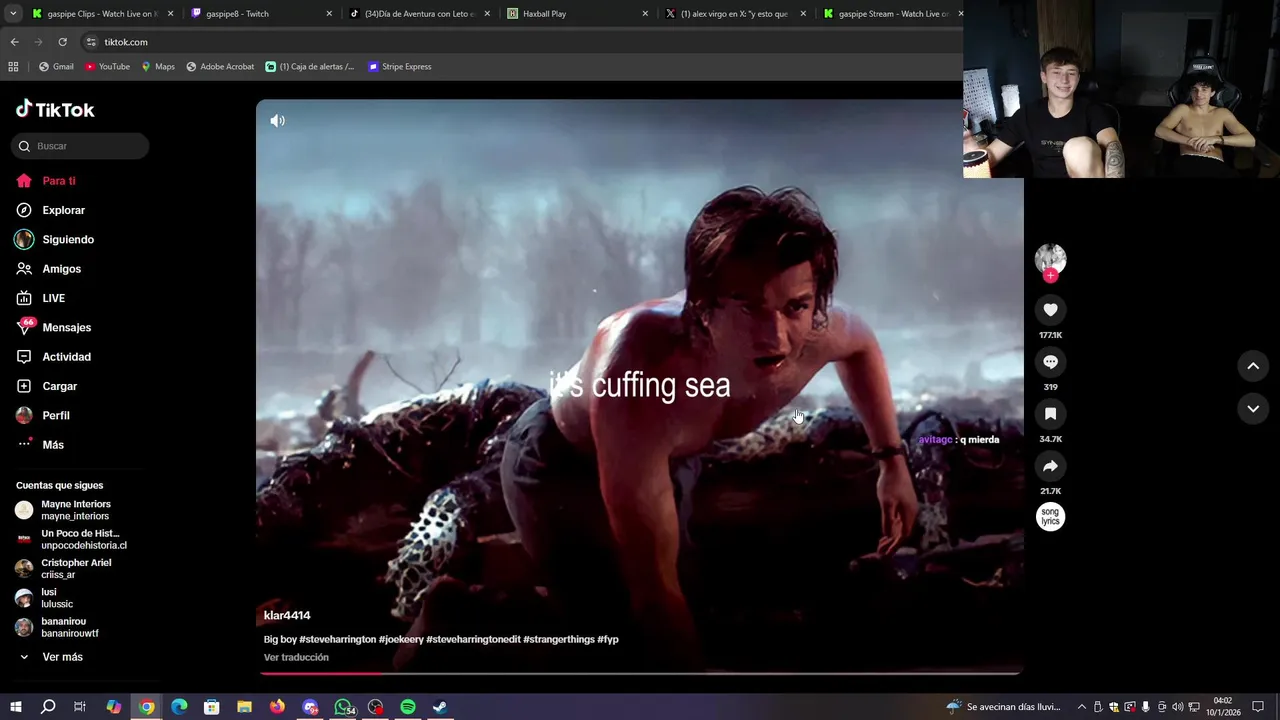Click the #steveharrington hashtag

[x=338, y=639]
